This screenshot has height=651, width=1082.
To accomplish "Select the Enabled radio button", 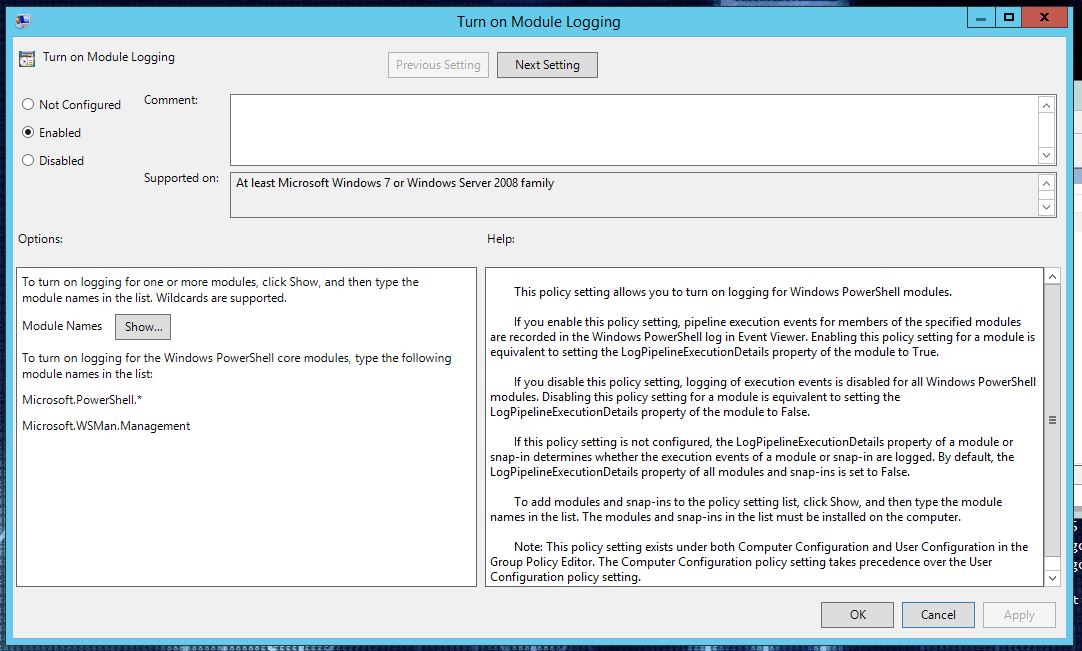I will pos(28,132).
